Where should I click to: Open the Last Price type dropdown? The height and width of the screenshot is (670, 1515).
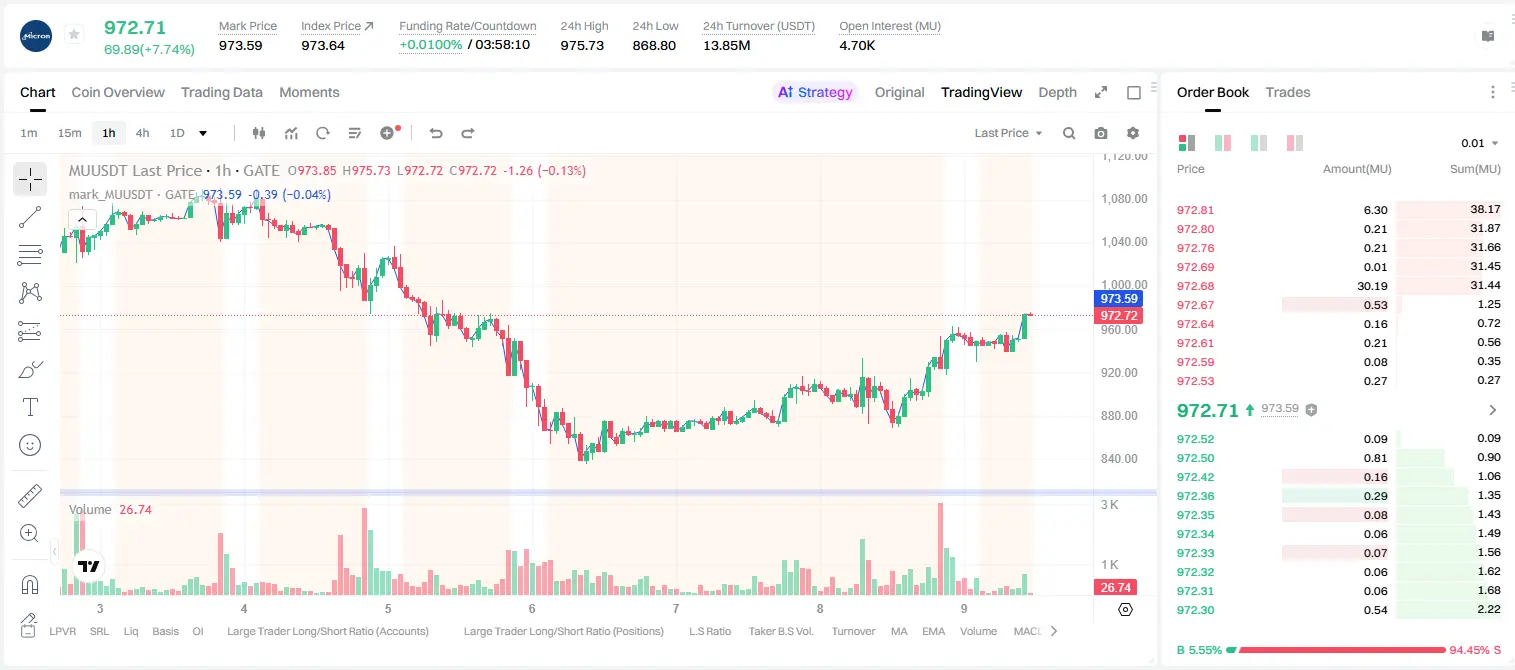pos(1008,133)
